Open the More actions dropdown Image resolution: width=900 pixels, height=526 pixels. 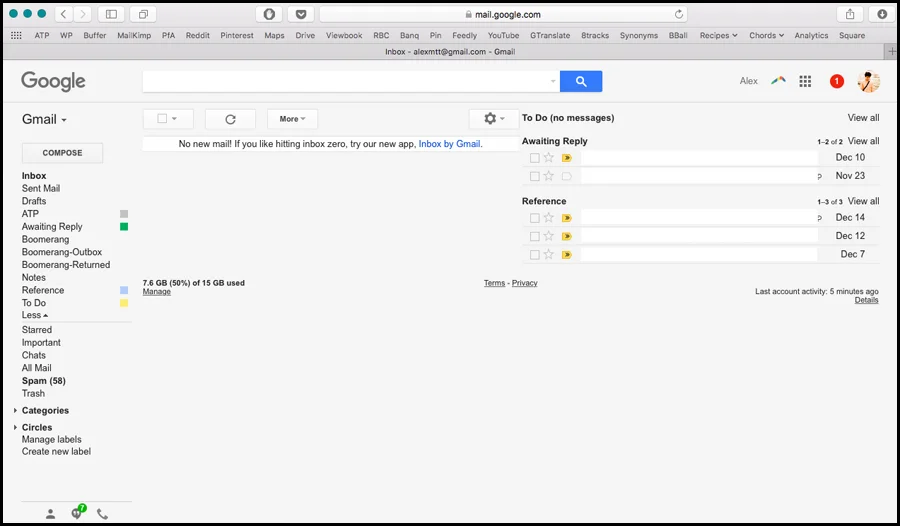pyautogui.click(x=292, y=119)
